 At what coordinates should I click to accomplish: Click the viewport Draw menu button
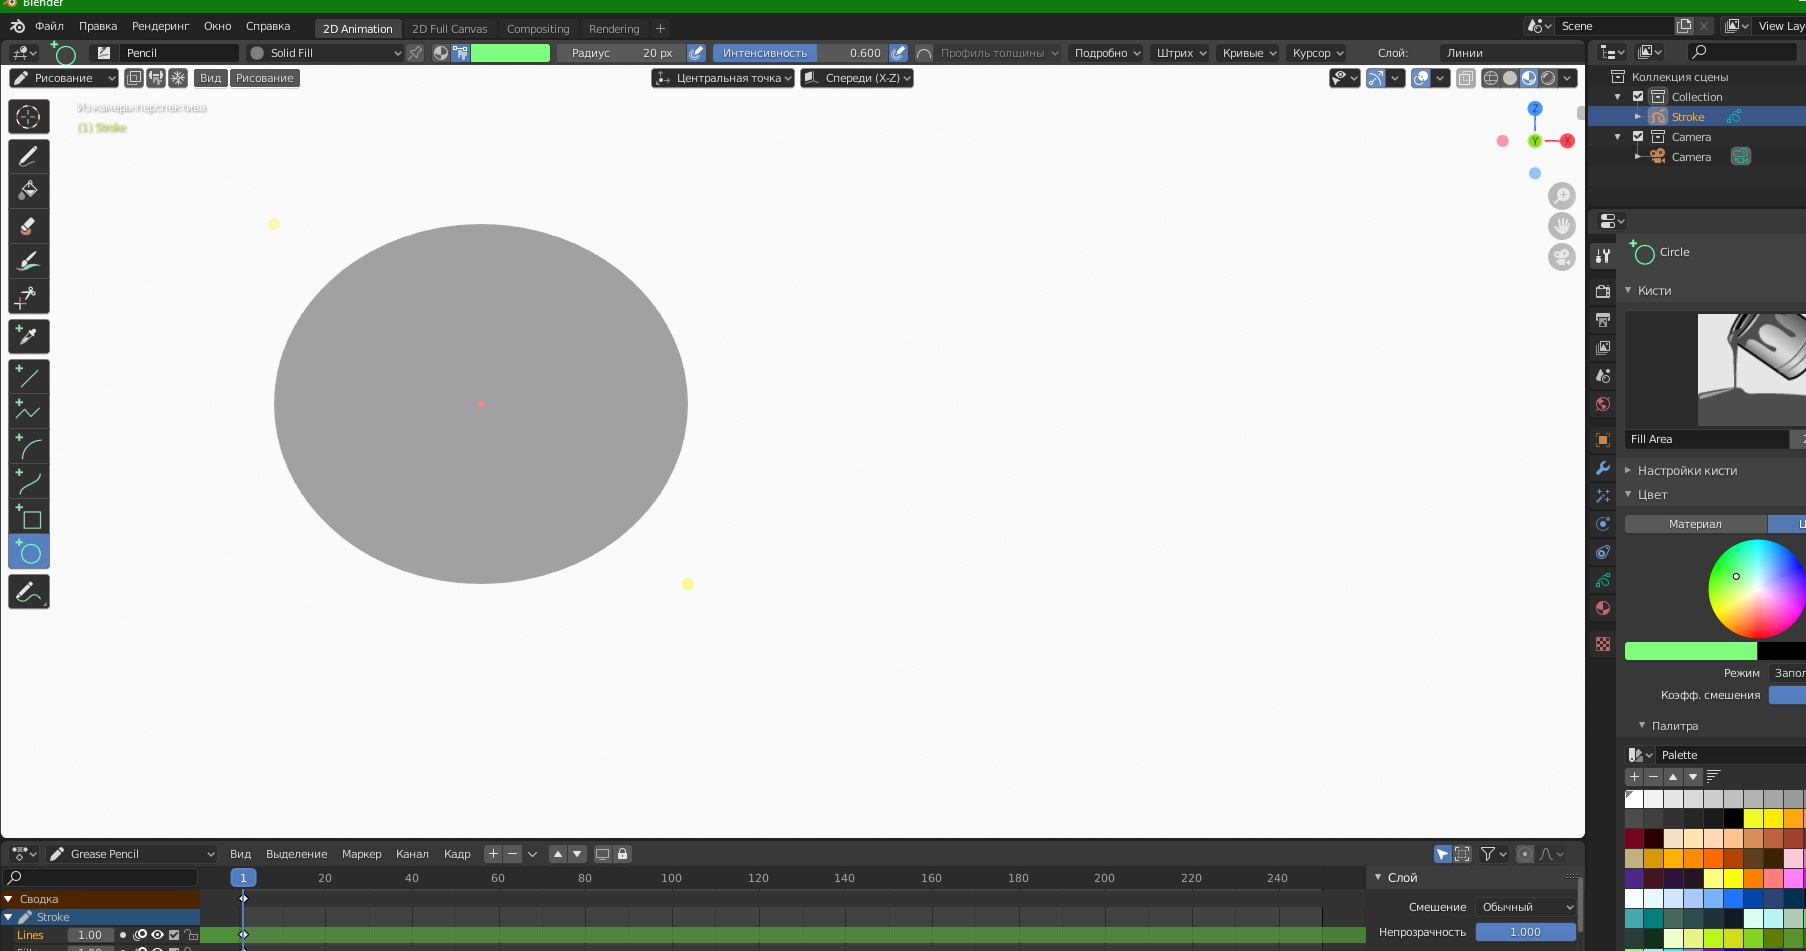coord(265,78)
